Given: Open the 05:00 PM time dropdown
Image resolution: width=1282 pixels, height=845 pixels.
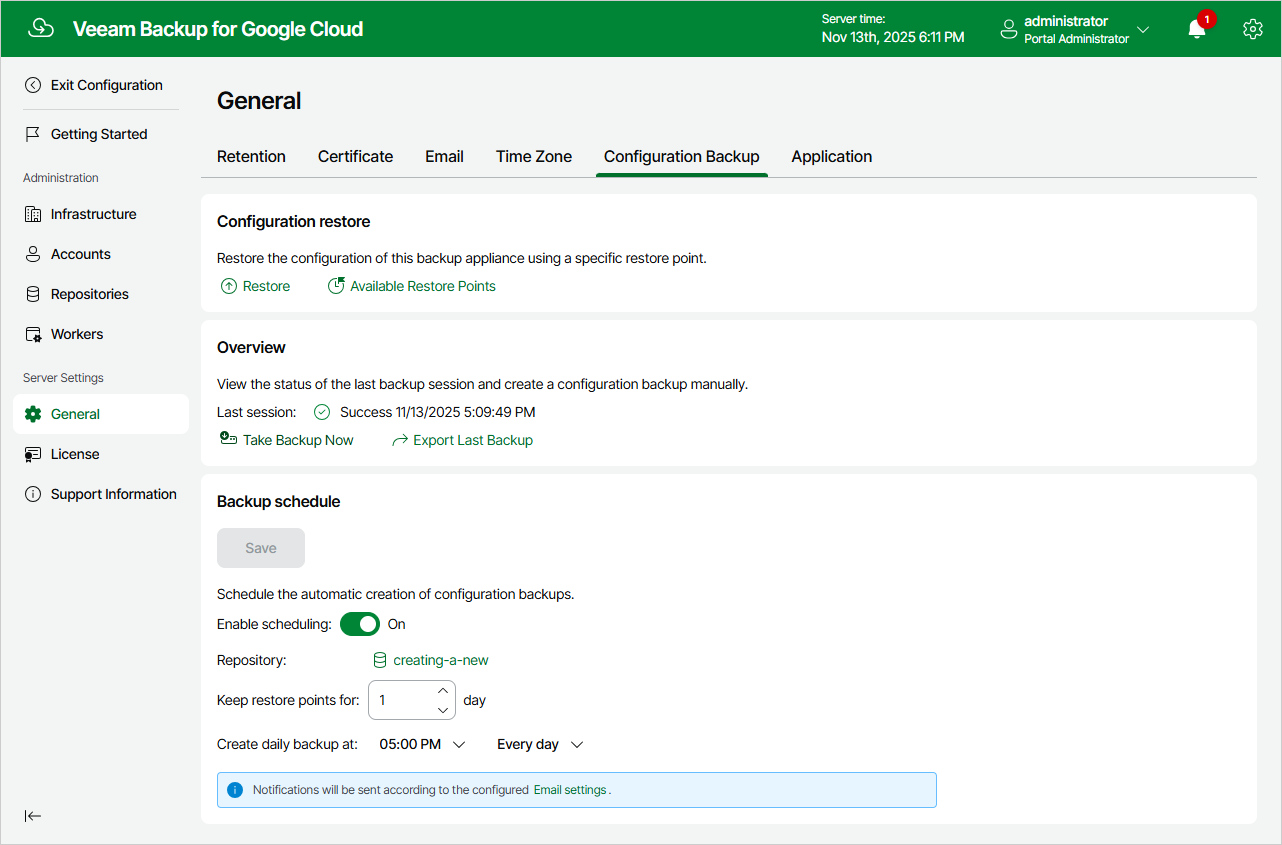Looking at the screenshot, I should pos(423,744).
